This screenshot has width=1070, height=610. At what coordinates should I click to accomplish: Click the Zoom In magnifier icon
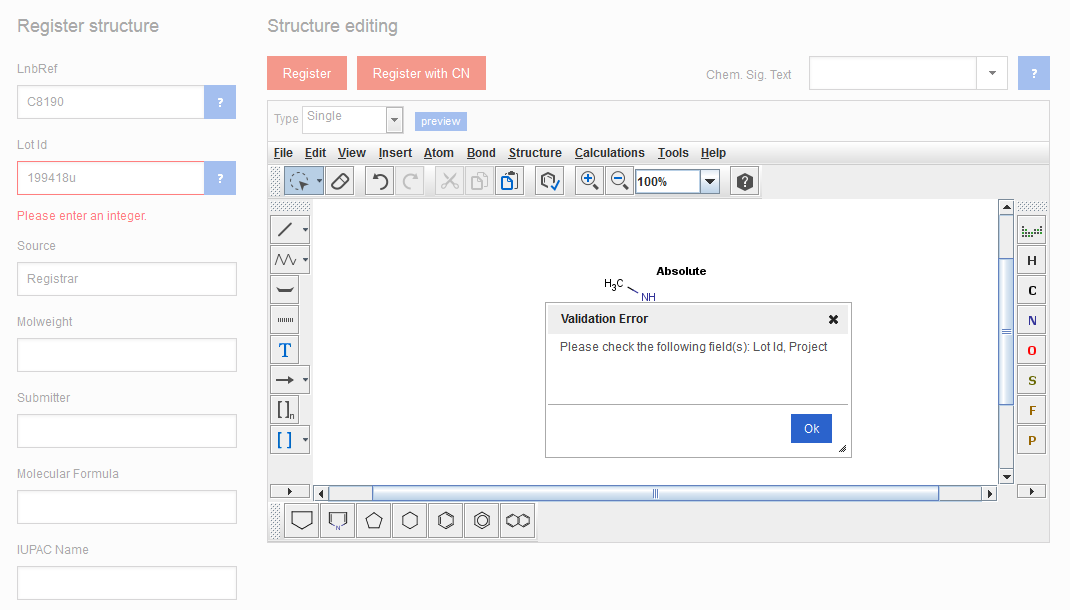click(x=589, y=180)
